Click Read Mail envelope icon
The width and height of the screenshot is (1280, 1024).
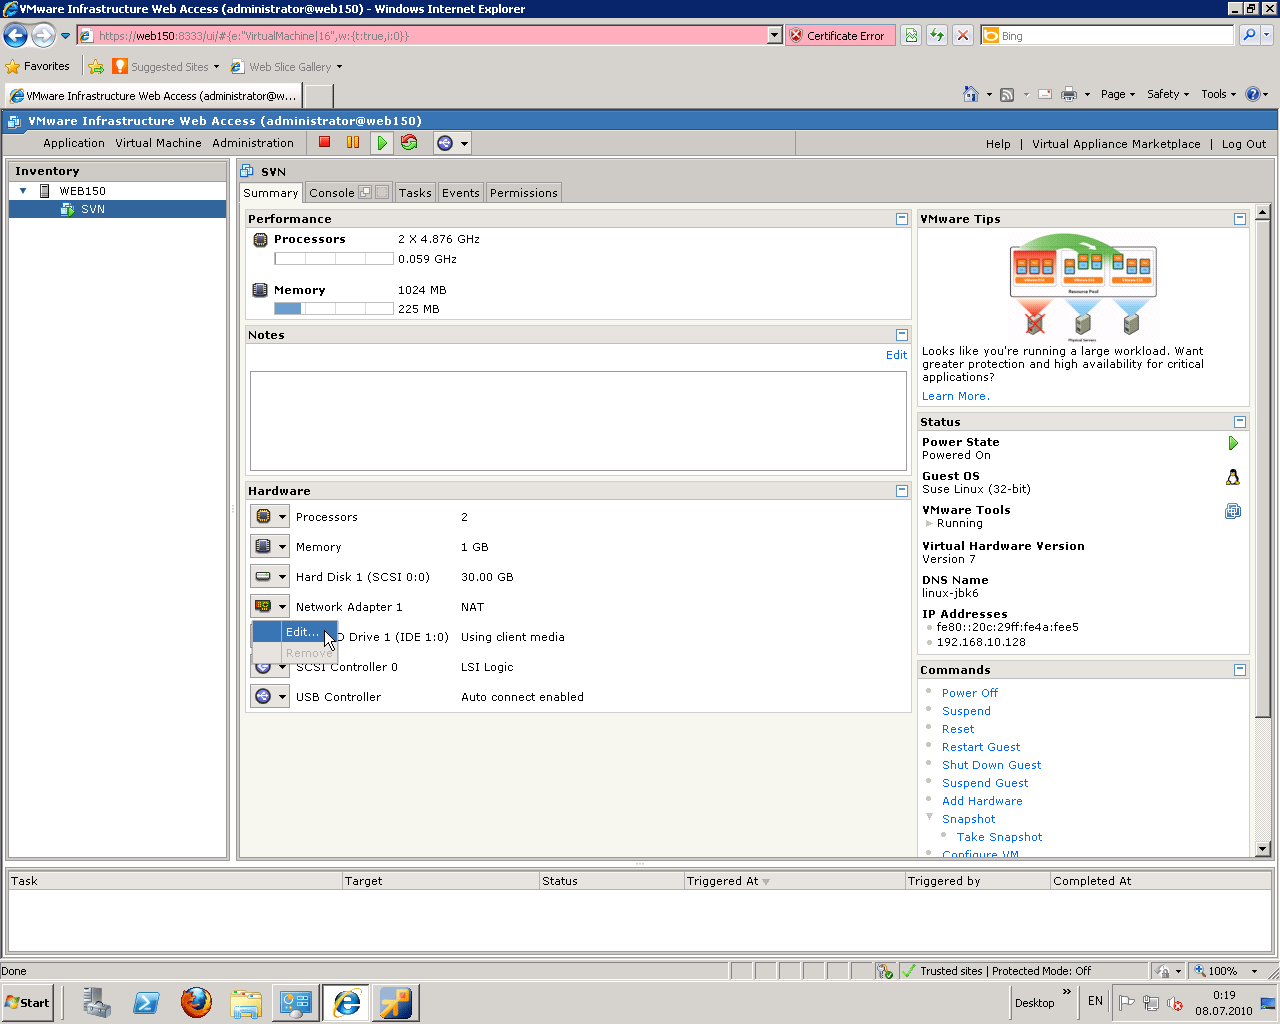pos(1045,95)
